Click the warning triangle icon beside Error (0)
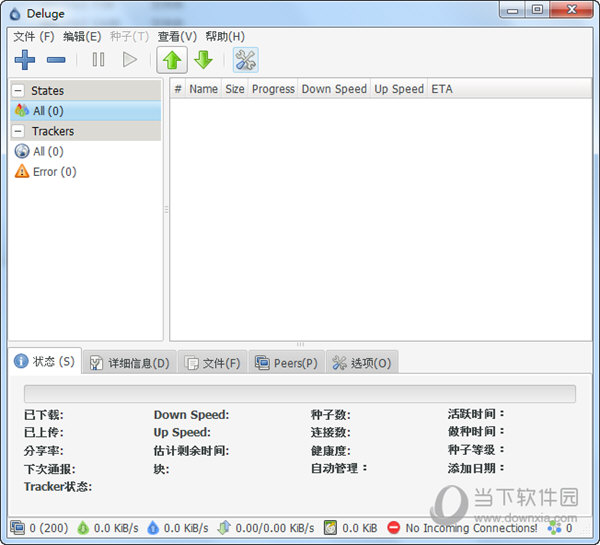This screenshot has width=600, height=545. tap(22, 171)
